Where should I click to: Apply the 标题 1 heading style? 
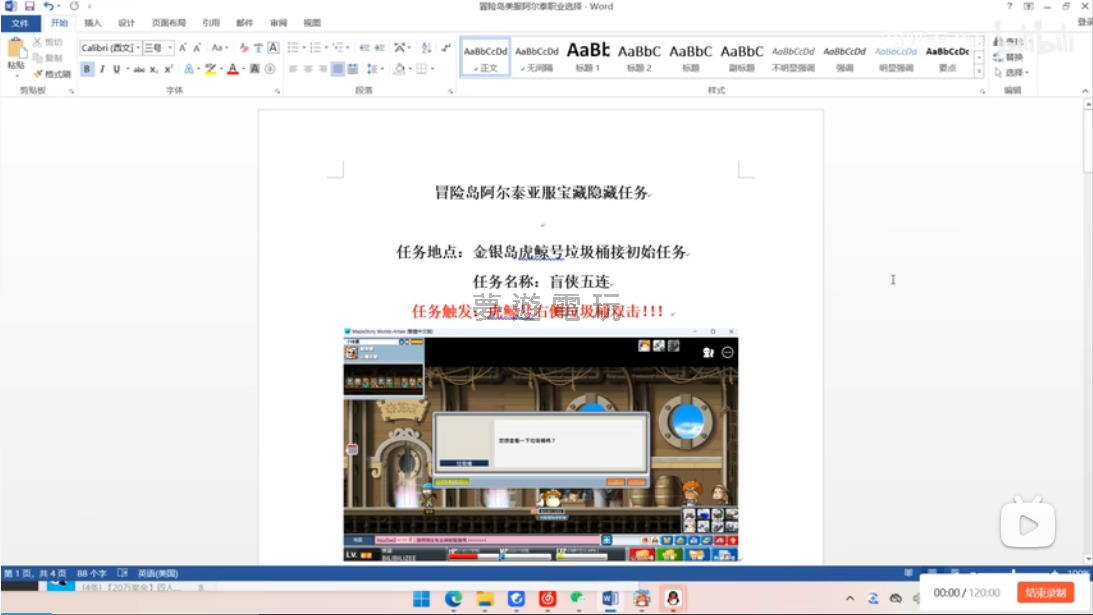click(587, 57)
